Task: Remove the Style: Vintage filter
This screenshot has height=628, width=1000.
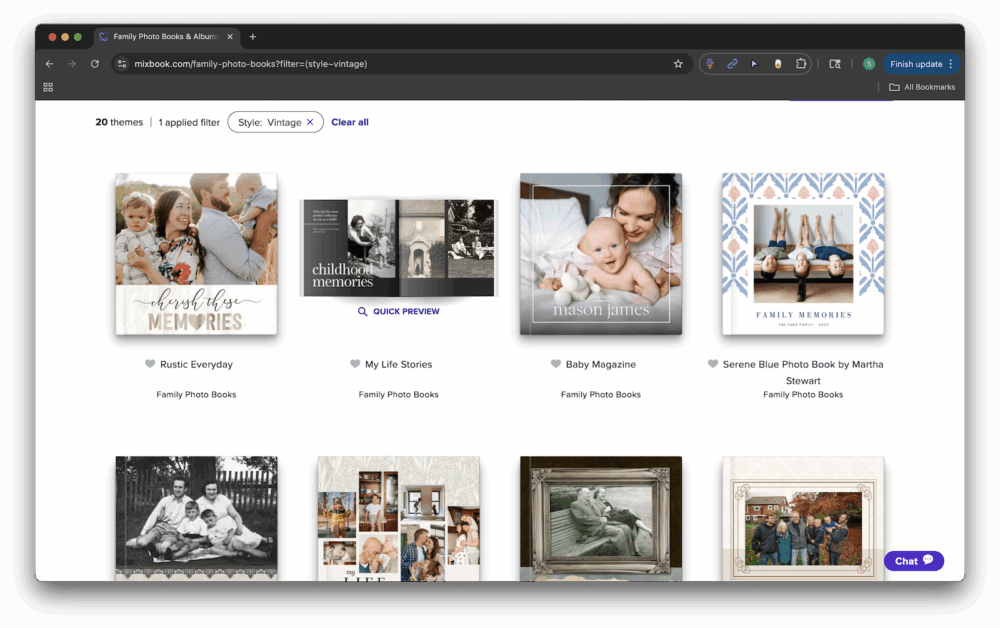Action: pos(310,122)
